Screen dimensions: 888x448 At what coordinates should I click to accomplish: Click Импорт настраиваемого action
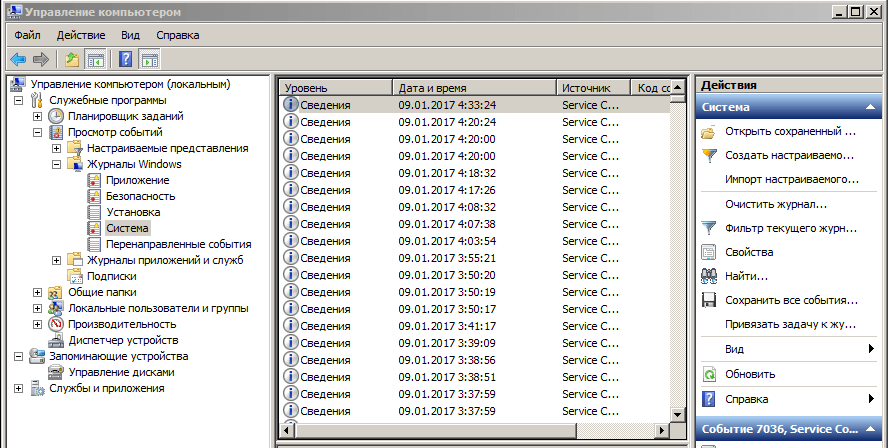[x=792, y=180]
